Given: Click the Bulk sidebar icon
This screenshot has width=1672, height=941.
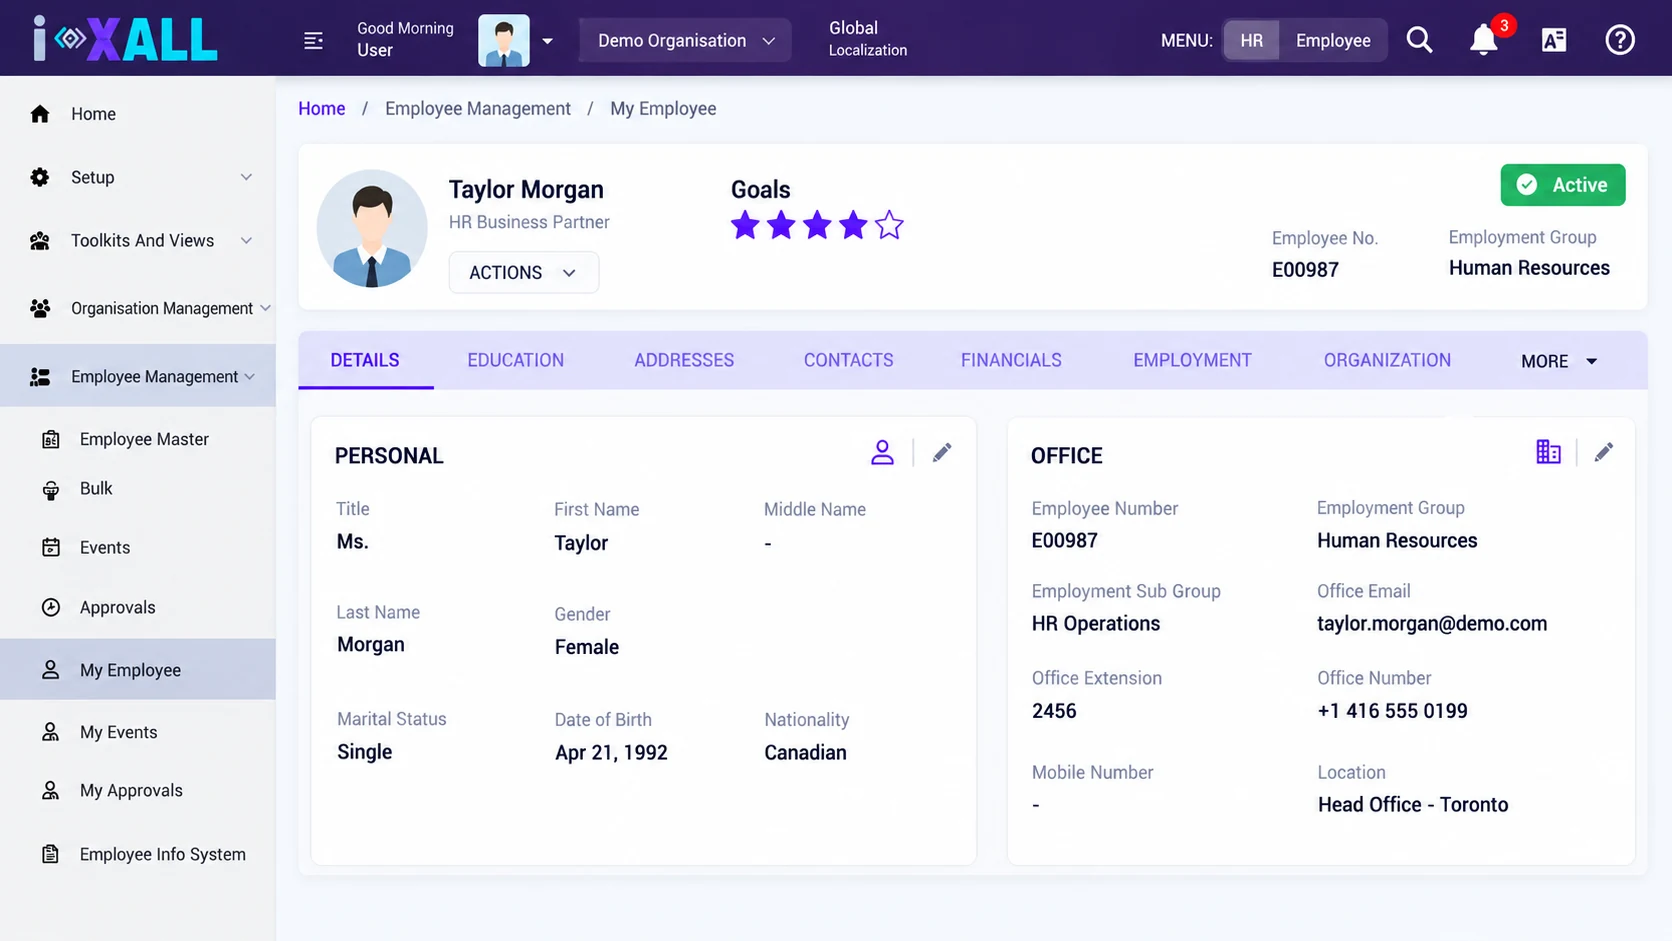Looking at the screenshot, I should [51, 490].
